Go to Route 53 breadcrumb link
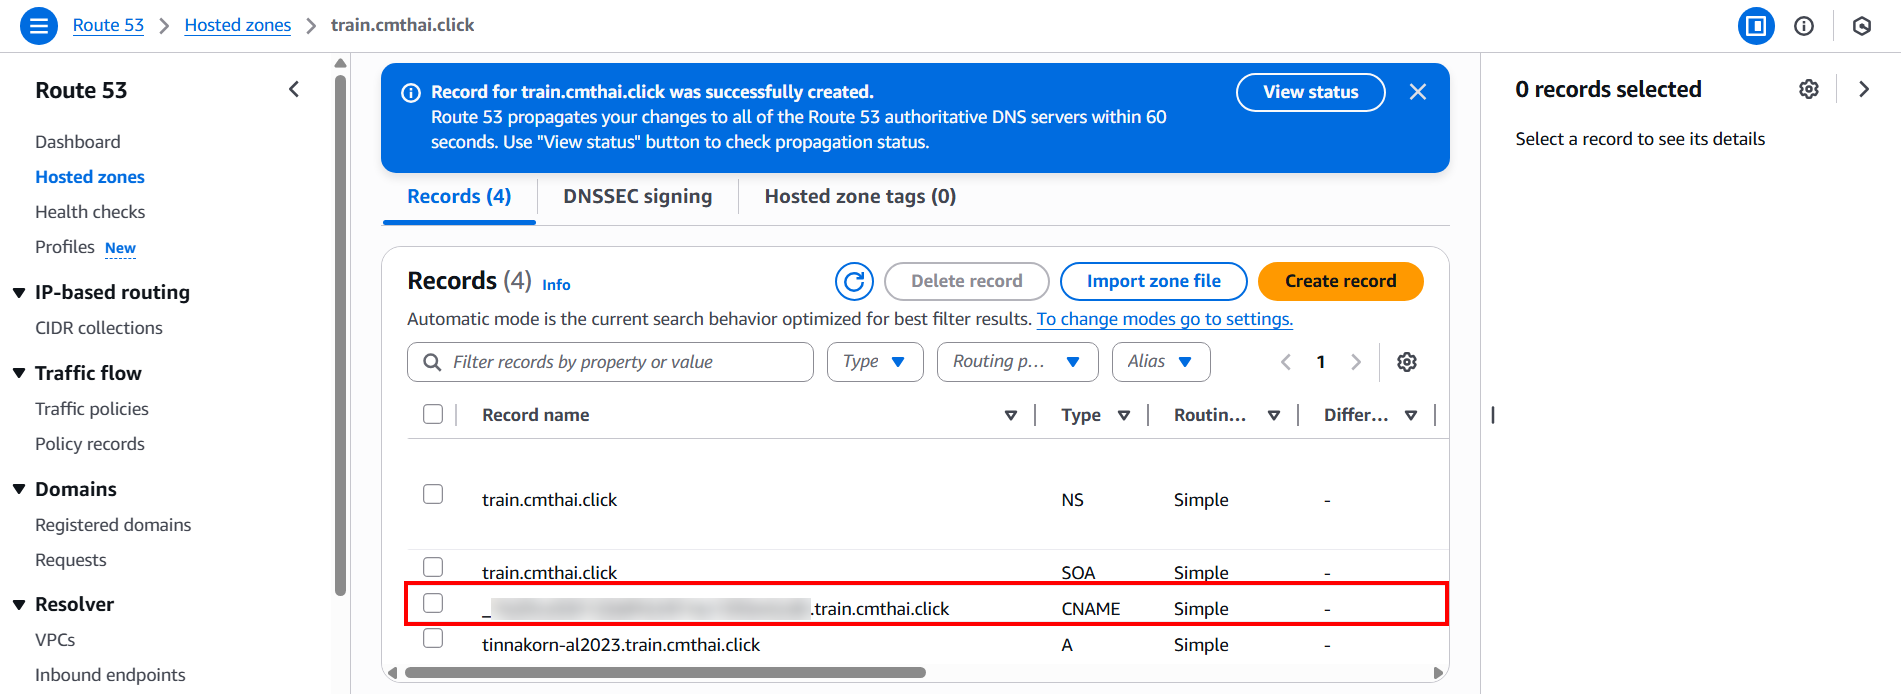1901x694 pixels. pos(108,25)
